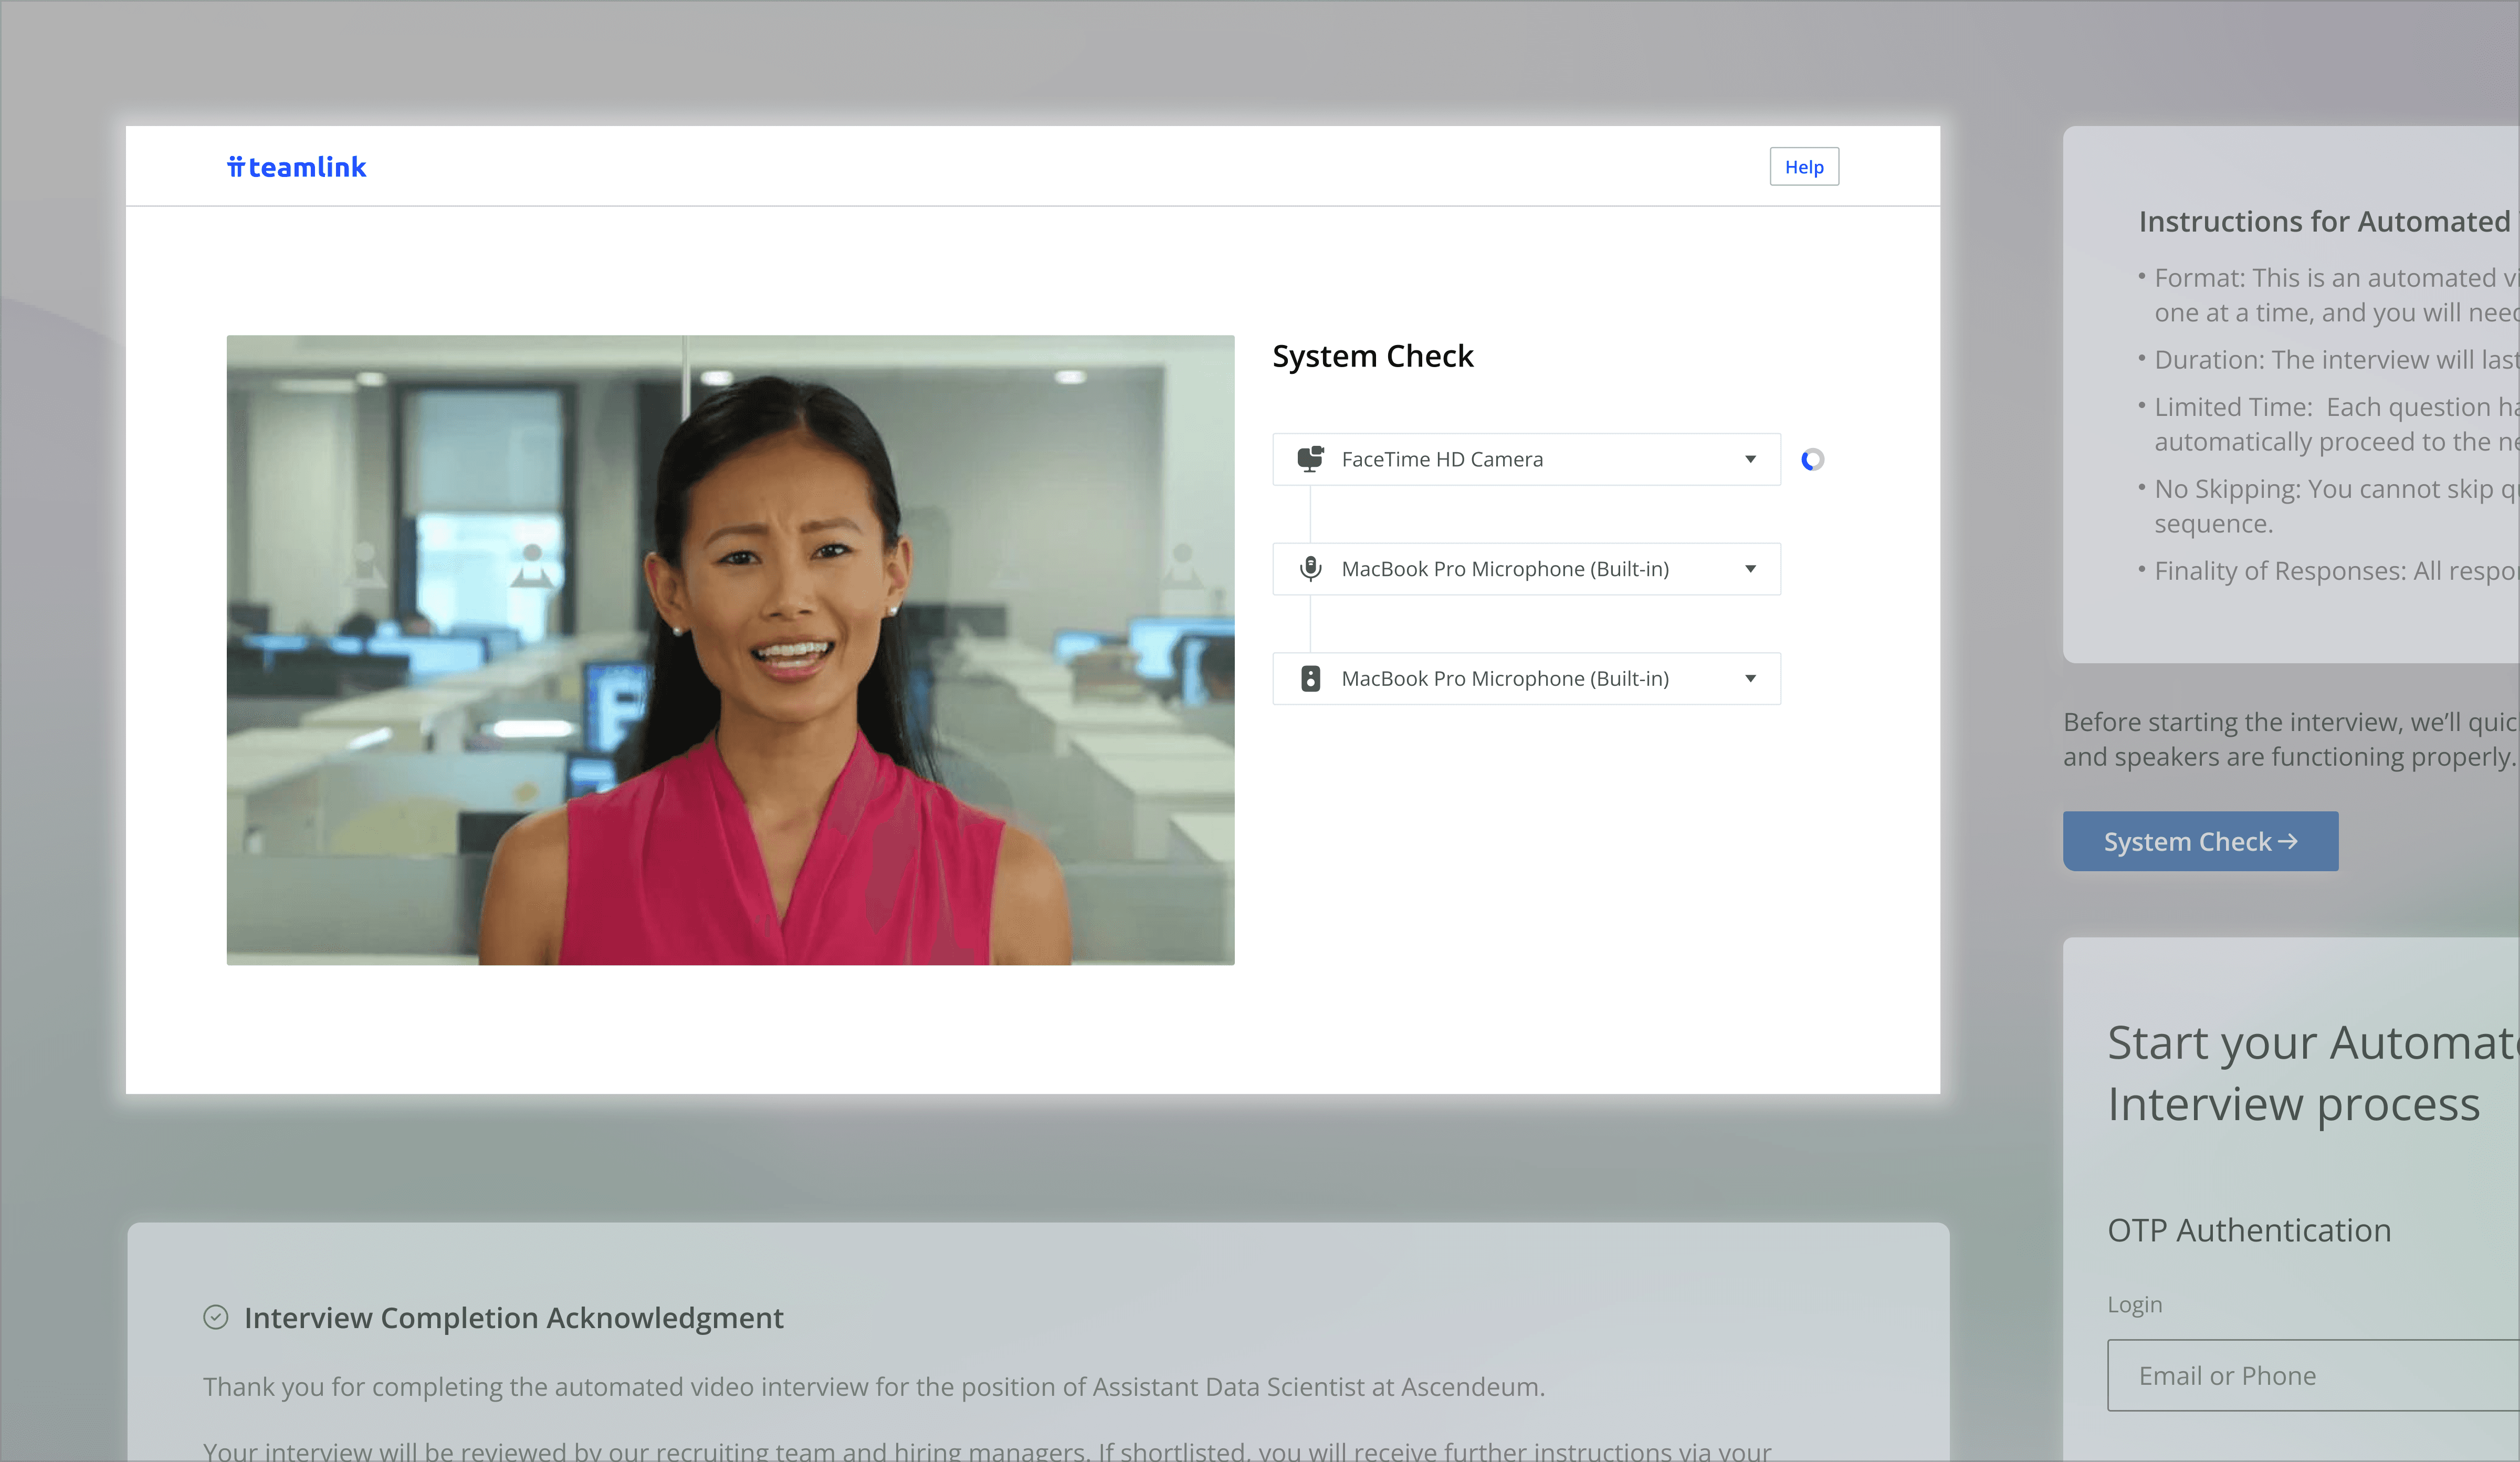Click the checkmark icon beside Interview Completion Acknowledgment

216,1317
